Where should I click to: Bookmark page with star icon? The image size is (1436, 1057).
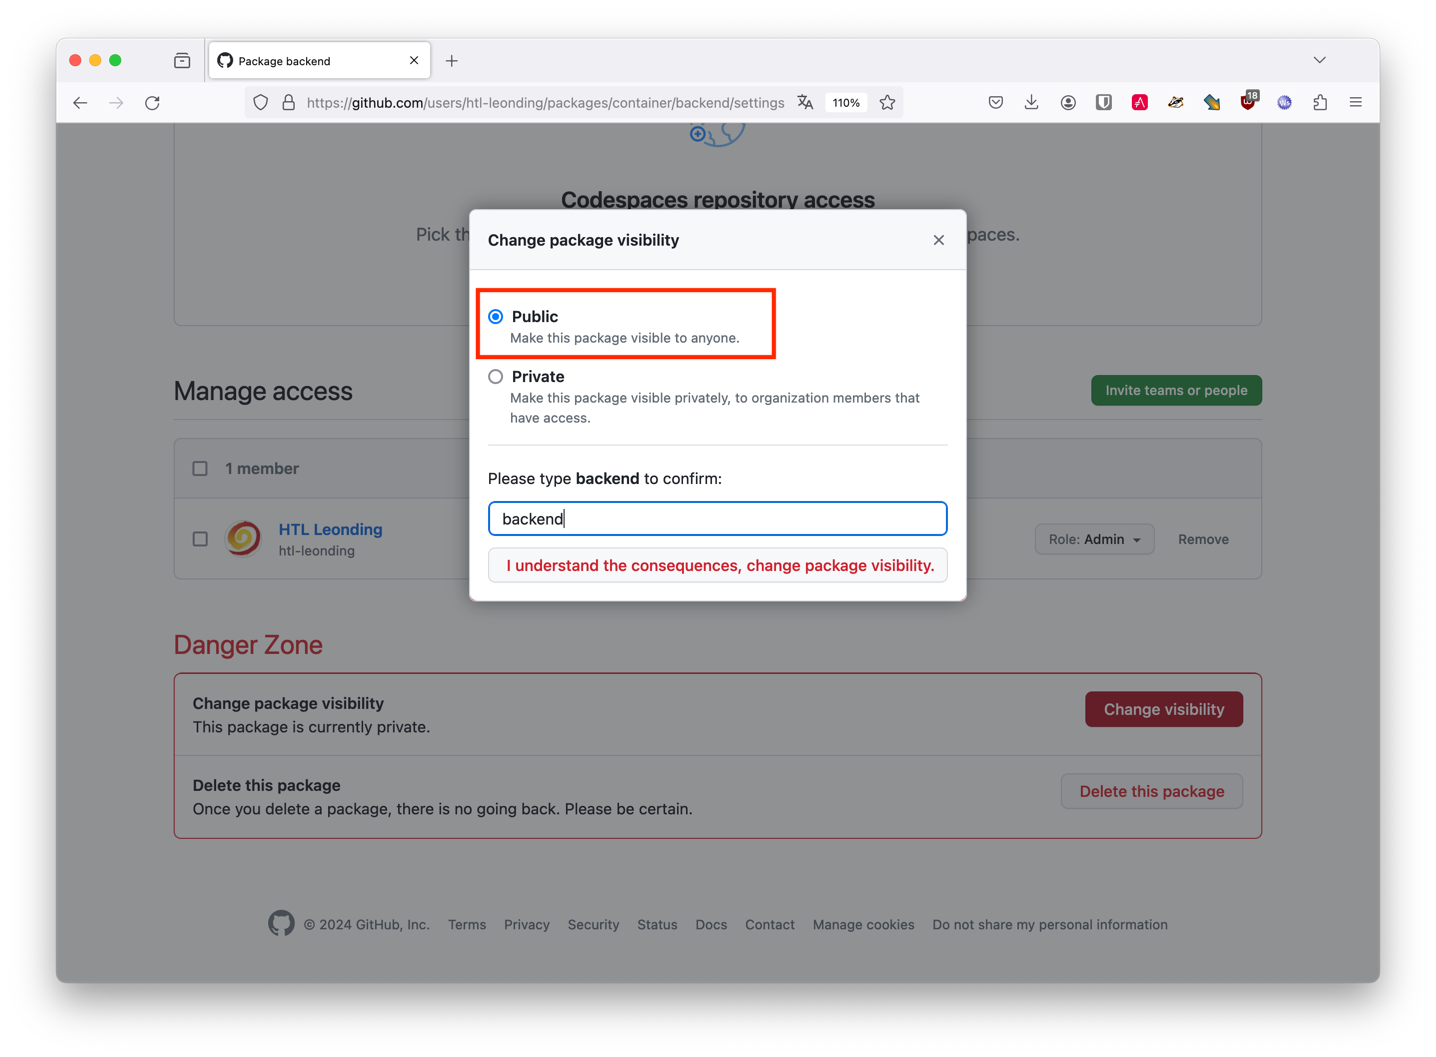[887, 102]
